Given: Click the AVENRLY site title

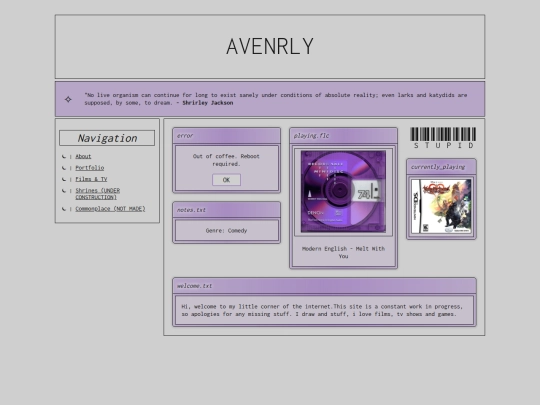Looking at the screenshot, I should pyautogui.click(x=270, y=46).
